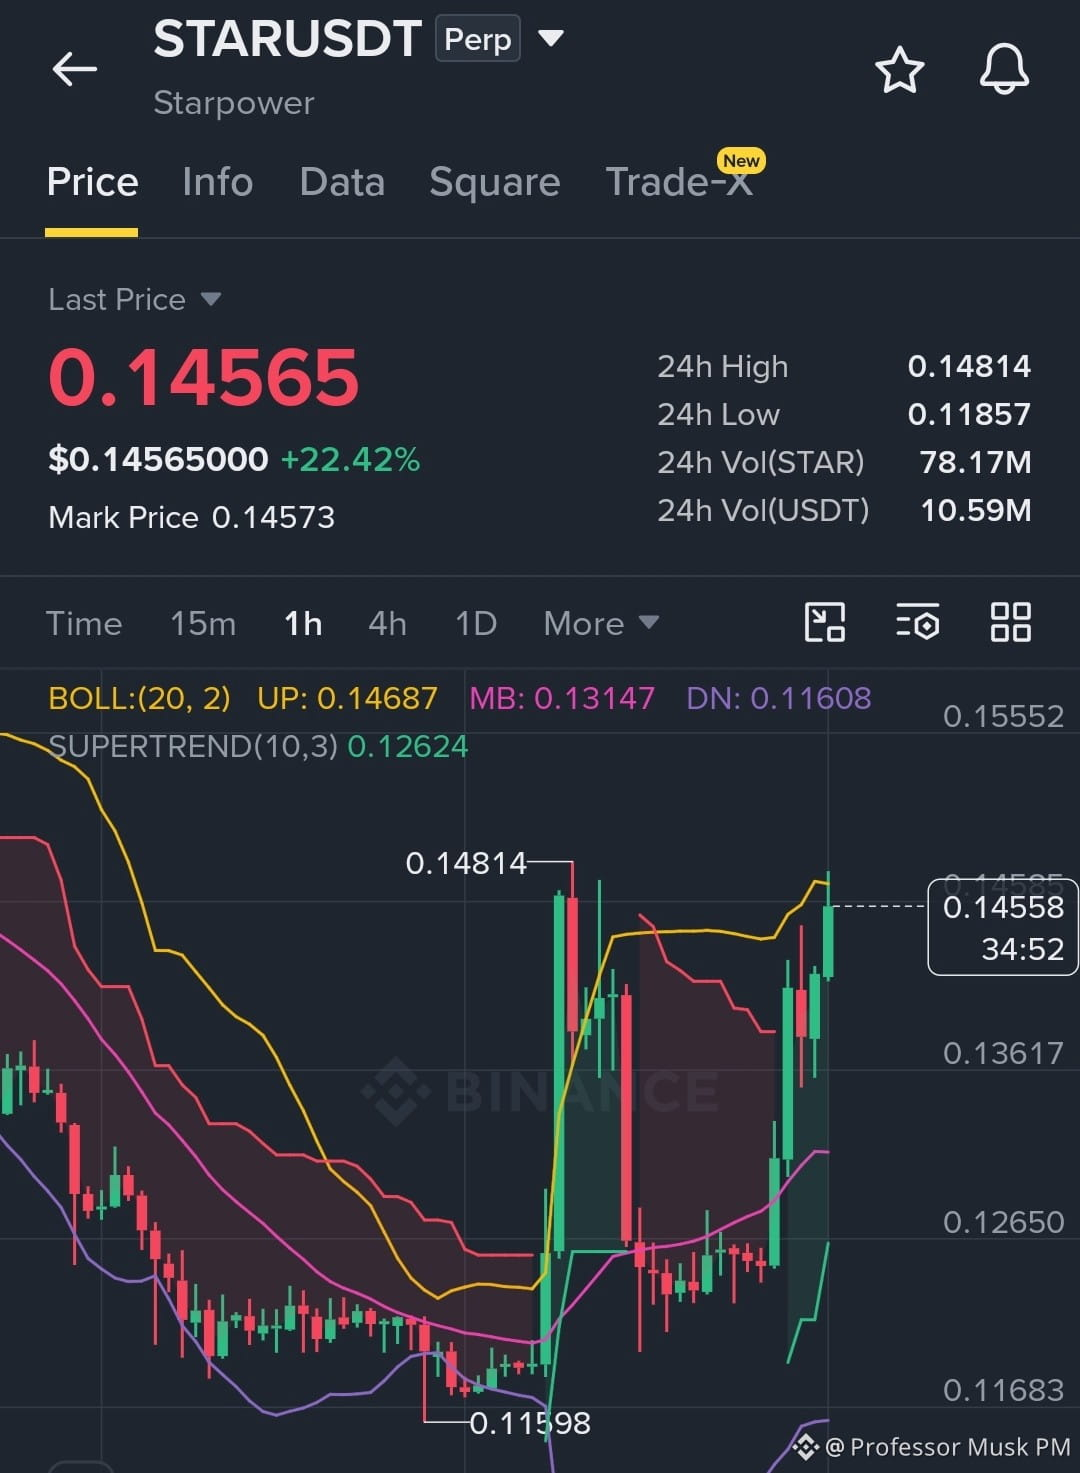Tap the UP: 0.14687 band value

tap(347, 697)
